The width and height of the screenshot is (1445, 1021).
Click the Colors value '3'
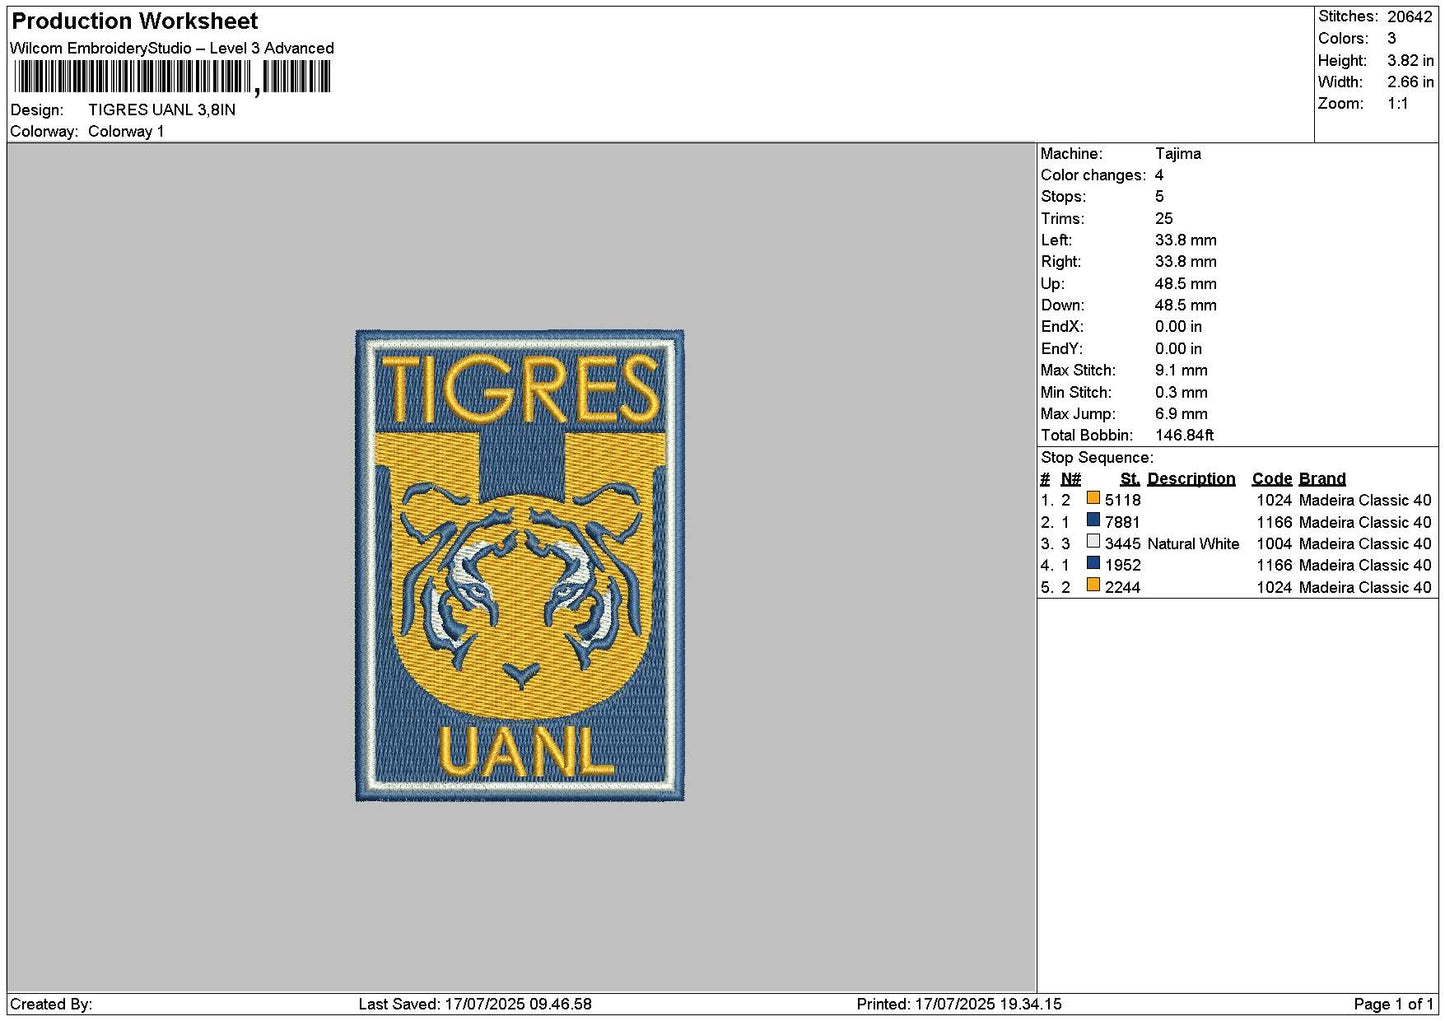(1392, 39)
